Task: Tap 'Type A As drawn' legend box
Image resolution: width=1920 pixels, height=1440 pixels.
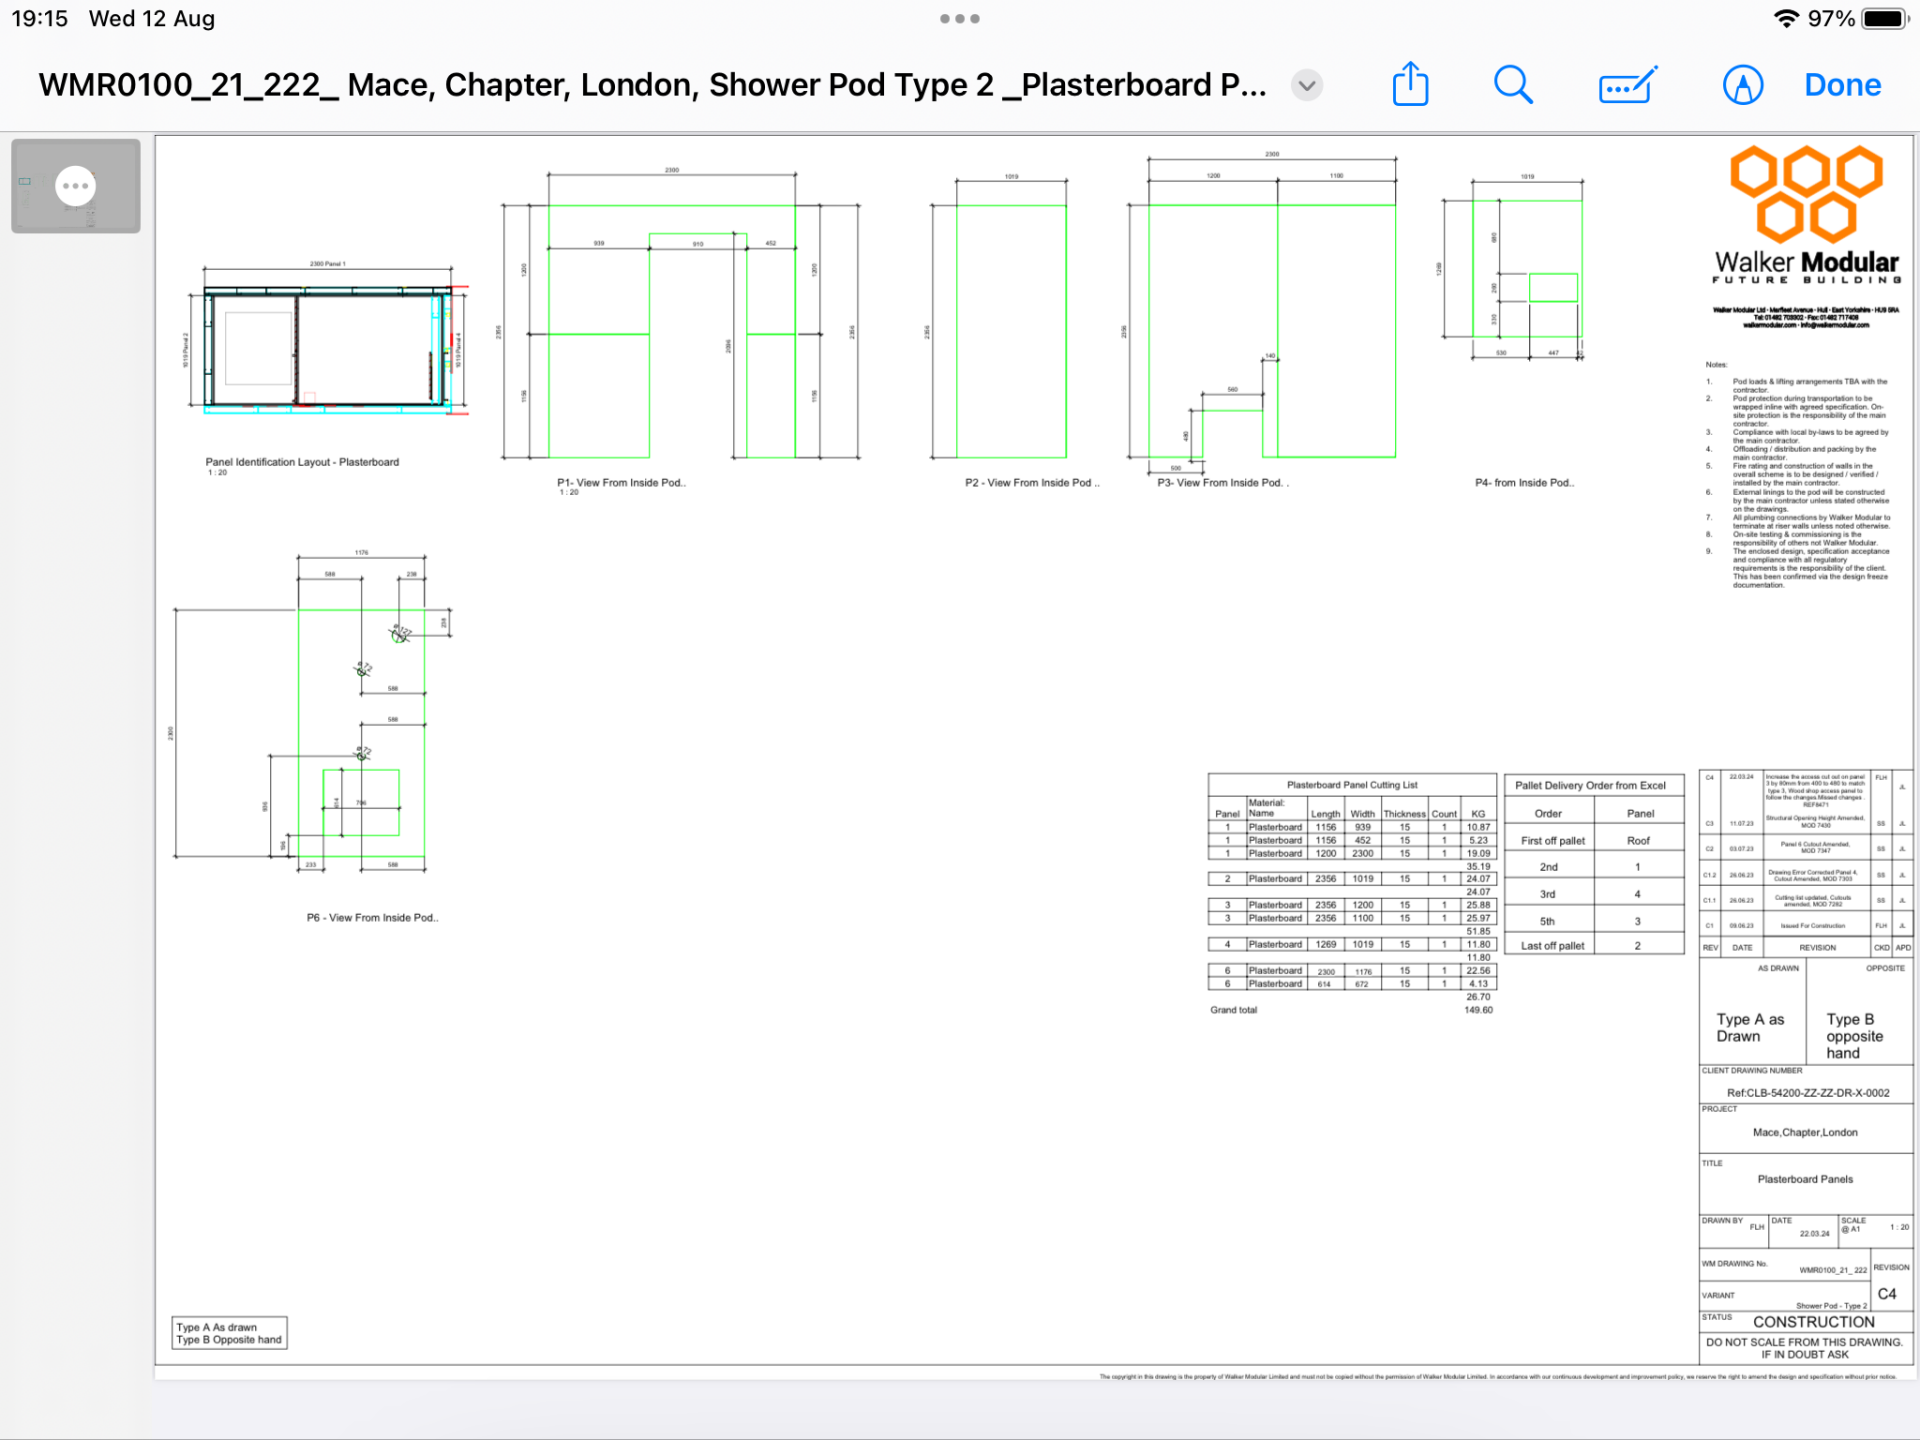Action: pyautogui.click(x=230, y=1333)
